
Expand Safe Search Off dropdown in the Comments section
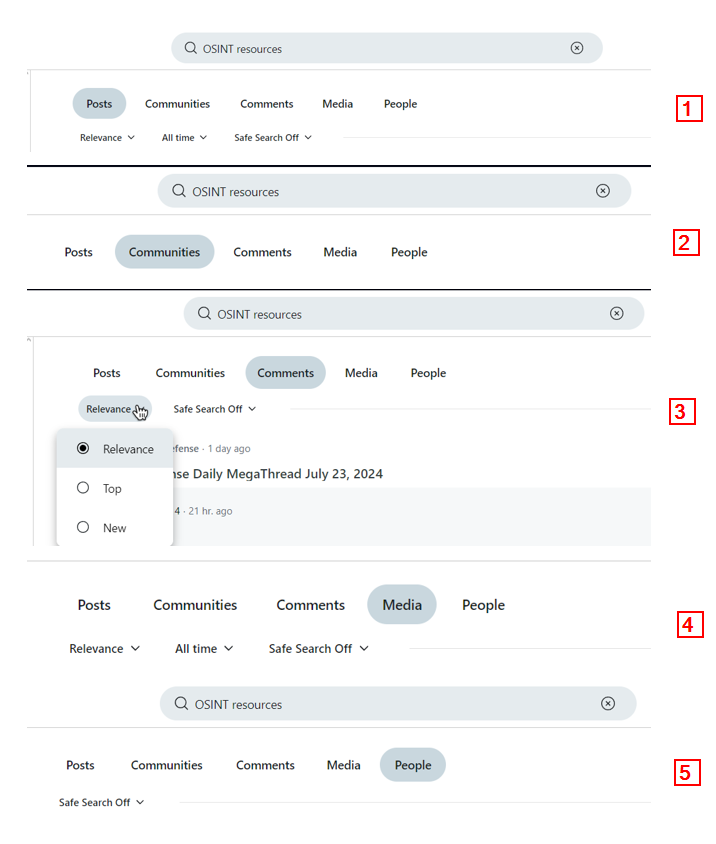point(214,409)
